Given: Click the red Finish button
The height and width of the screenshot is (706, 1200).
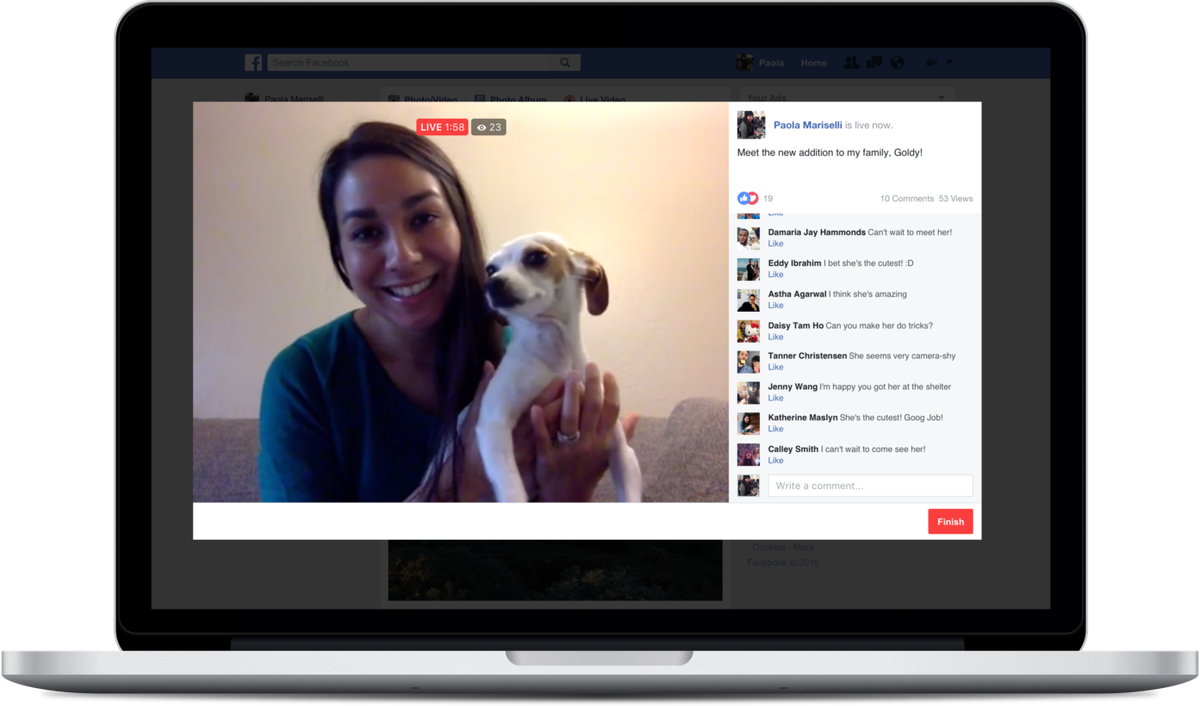Looking at the screenshot, I should tap(950, 521).
